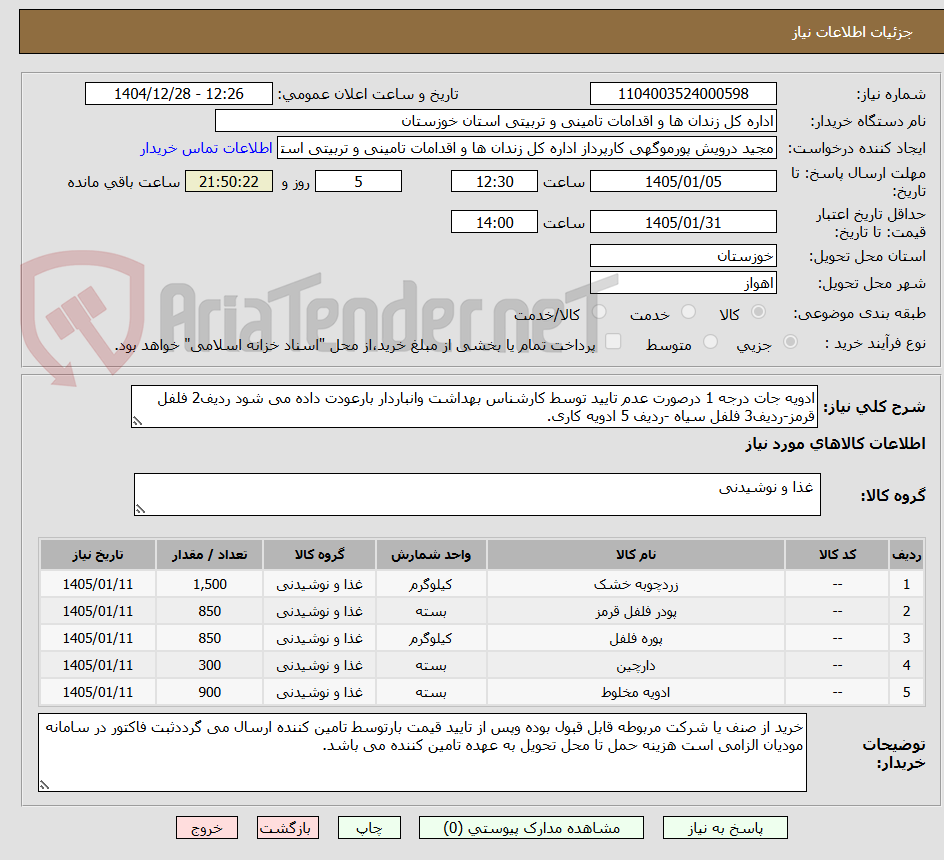
Task: Click the جزئیات اطلاعات نیاز header title
Action: click(851, 32)
